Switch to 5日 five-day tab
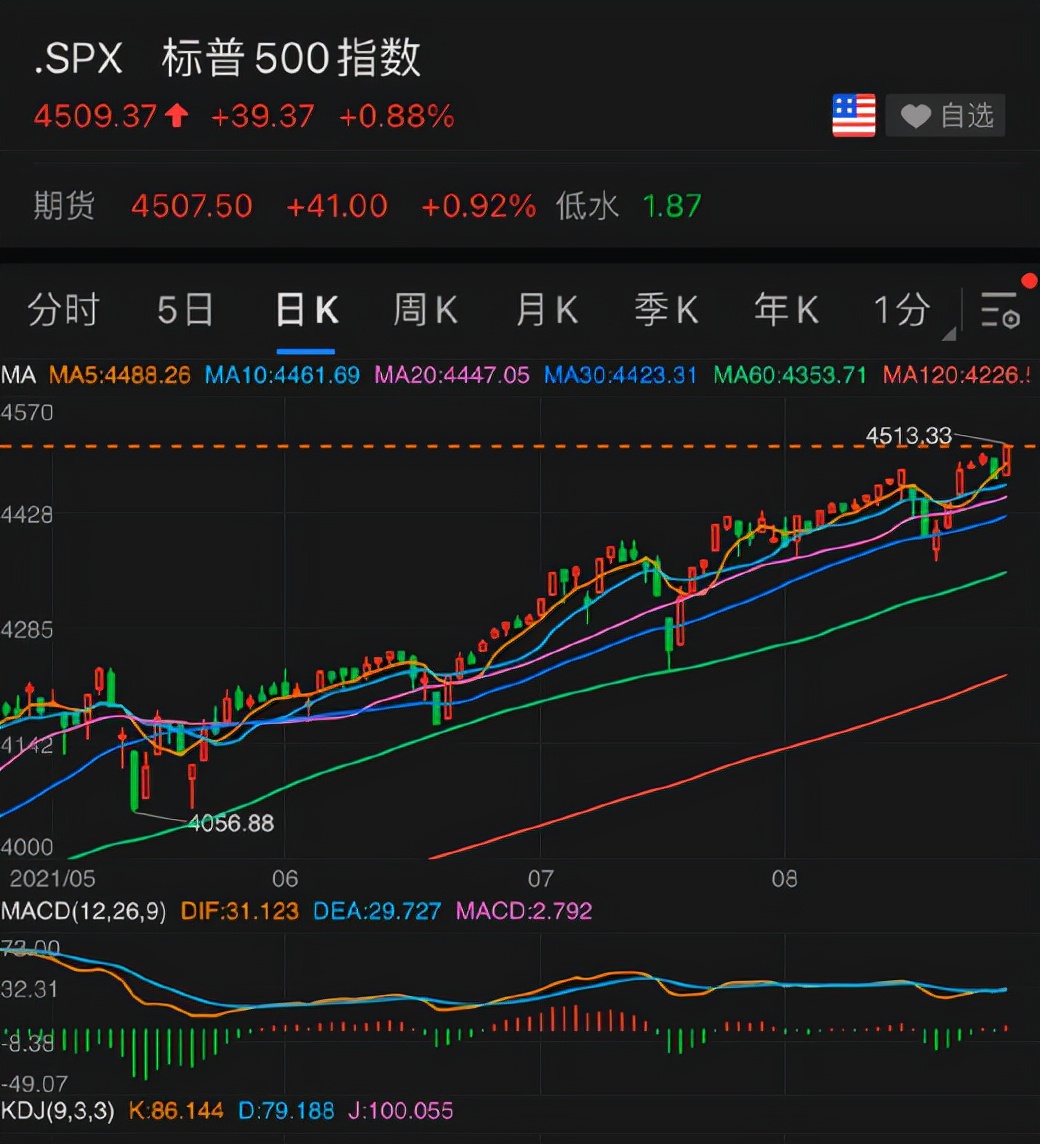The image size is (1040, 1144). pos(185,310)
